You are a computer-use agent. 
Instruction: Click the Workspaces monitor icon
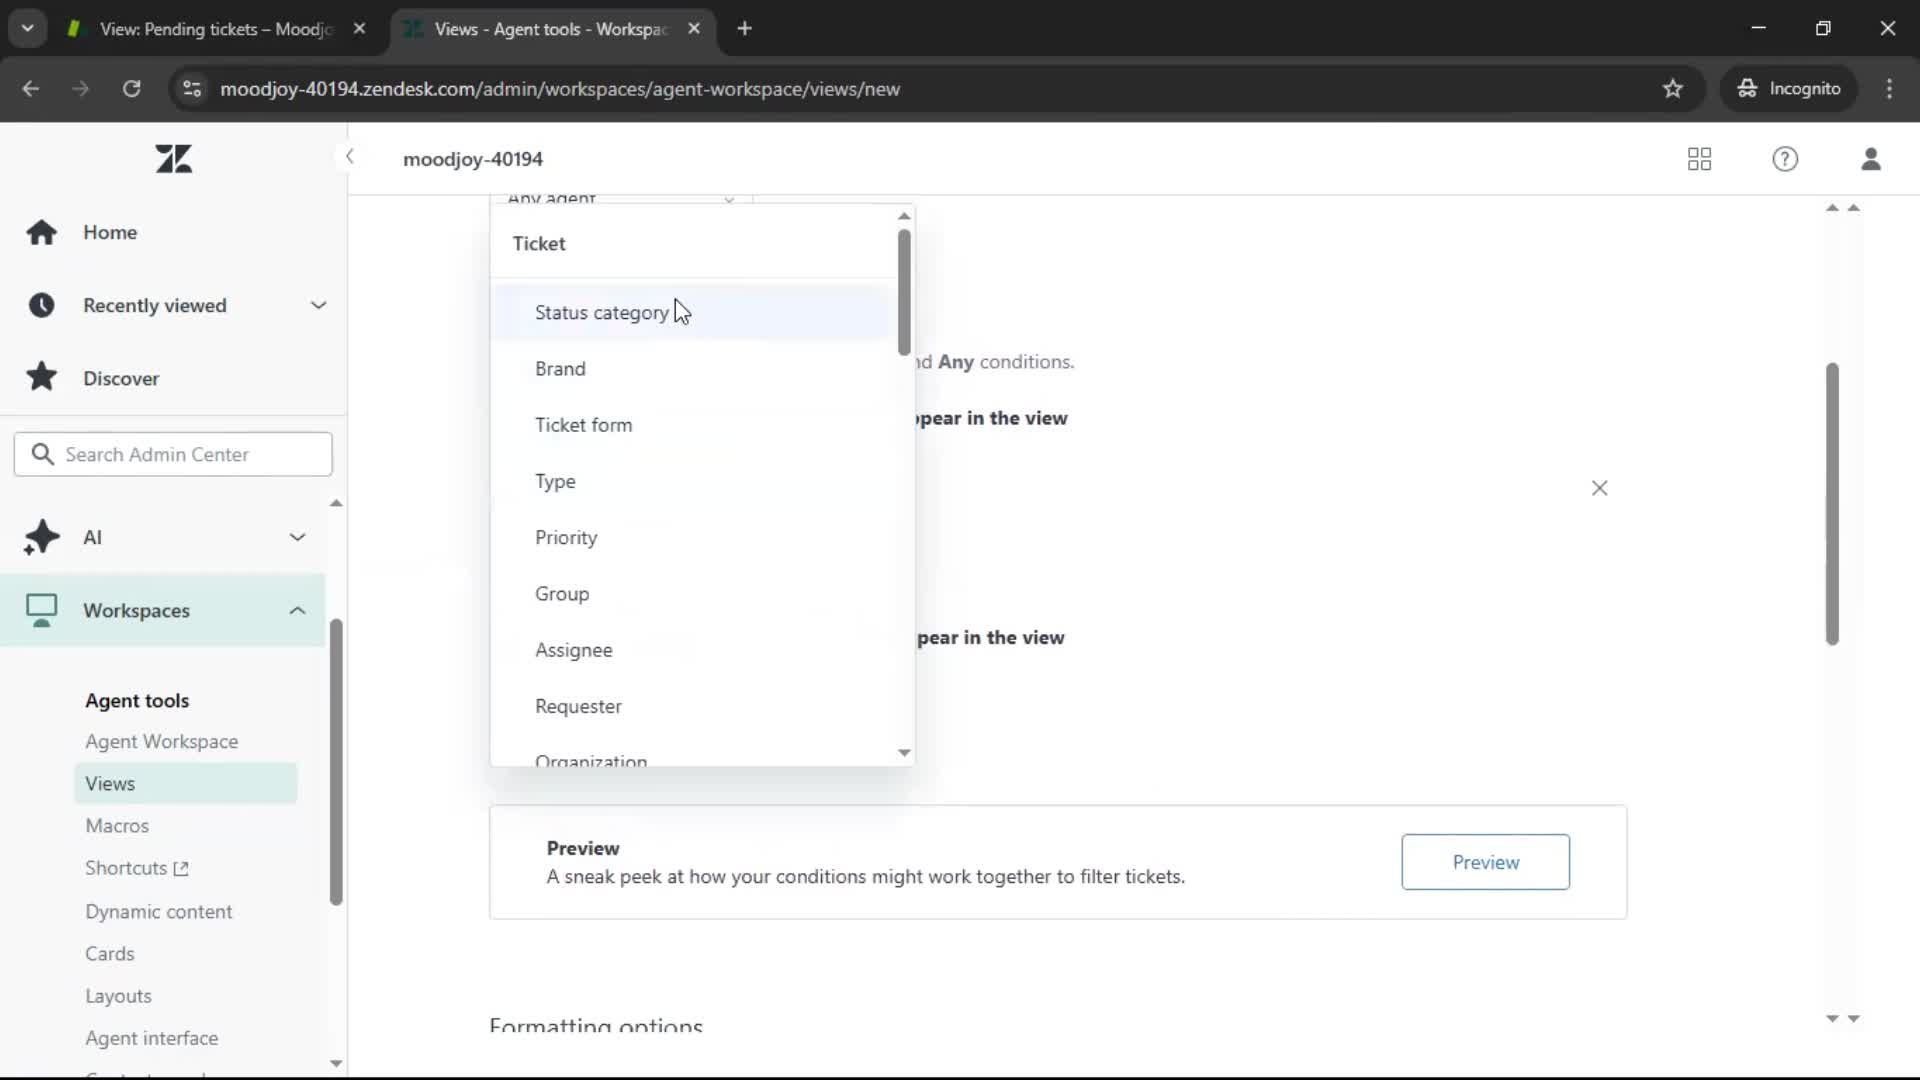(41, 610)
